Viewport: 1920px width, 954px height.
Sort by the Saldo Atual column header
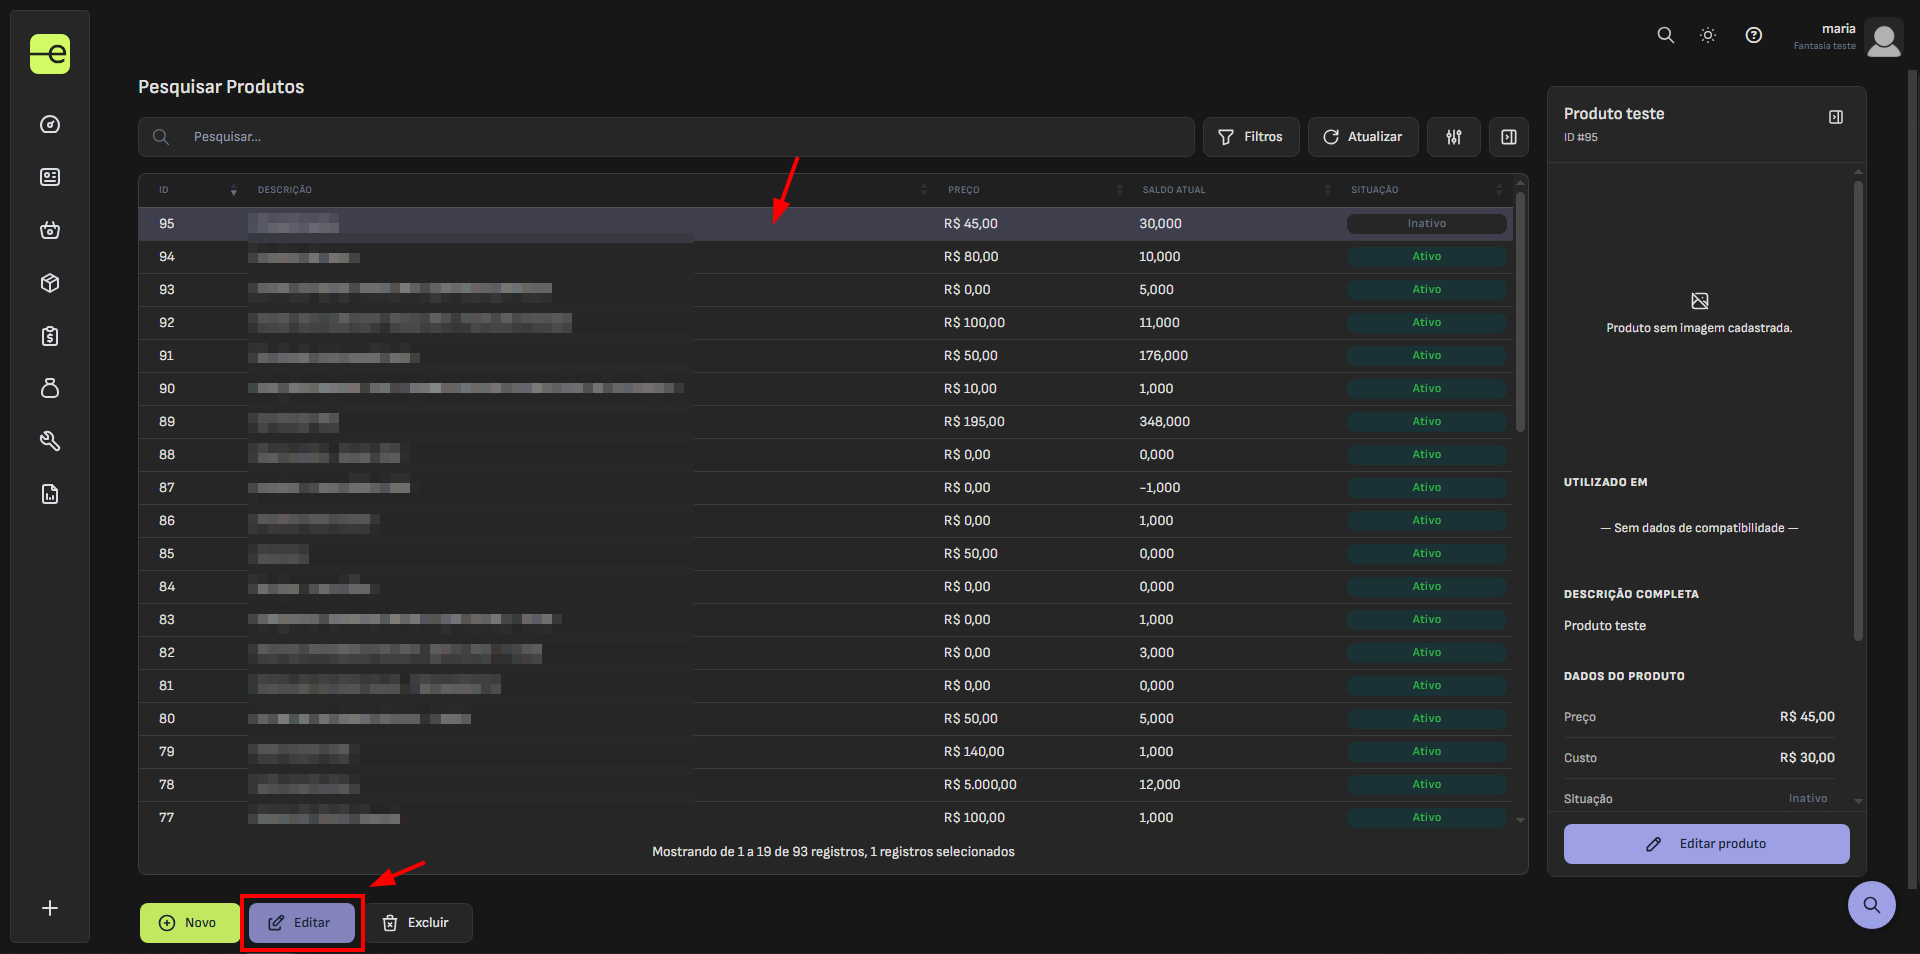click(x=1235, y=190)
